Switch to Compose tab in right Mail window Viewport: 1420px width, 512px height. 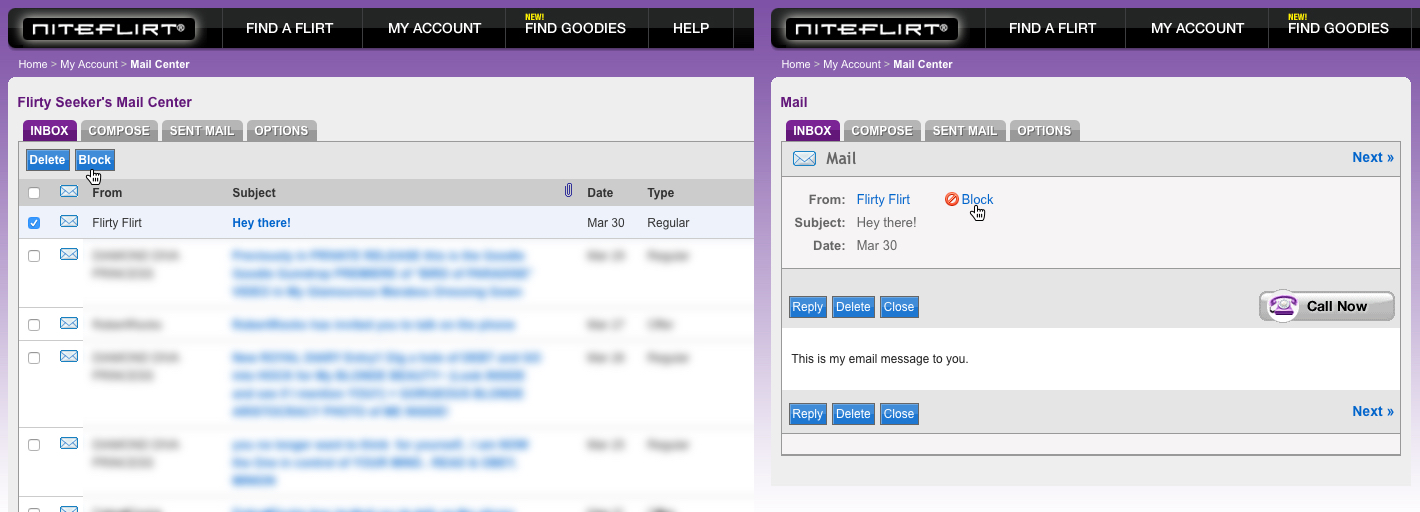coord(882,131)
